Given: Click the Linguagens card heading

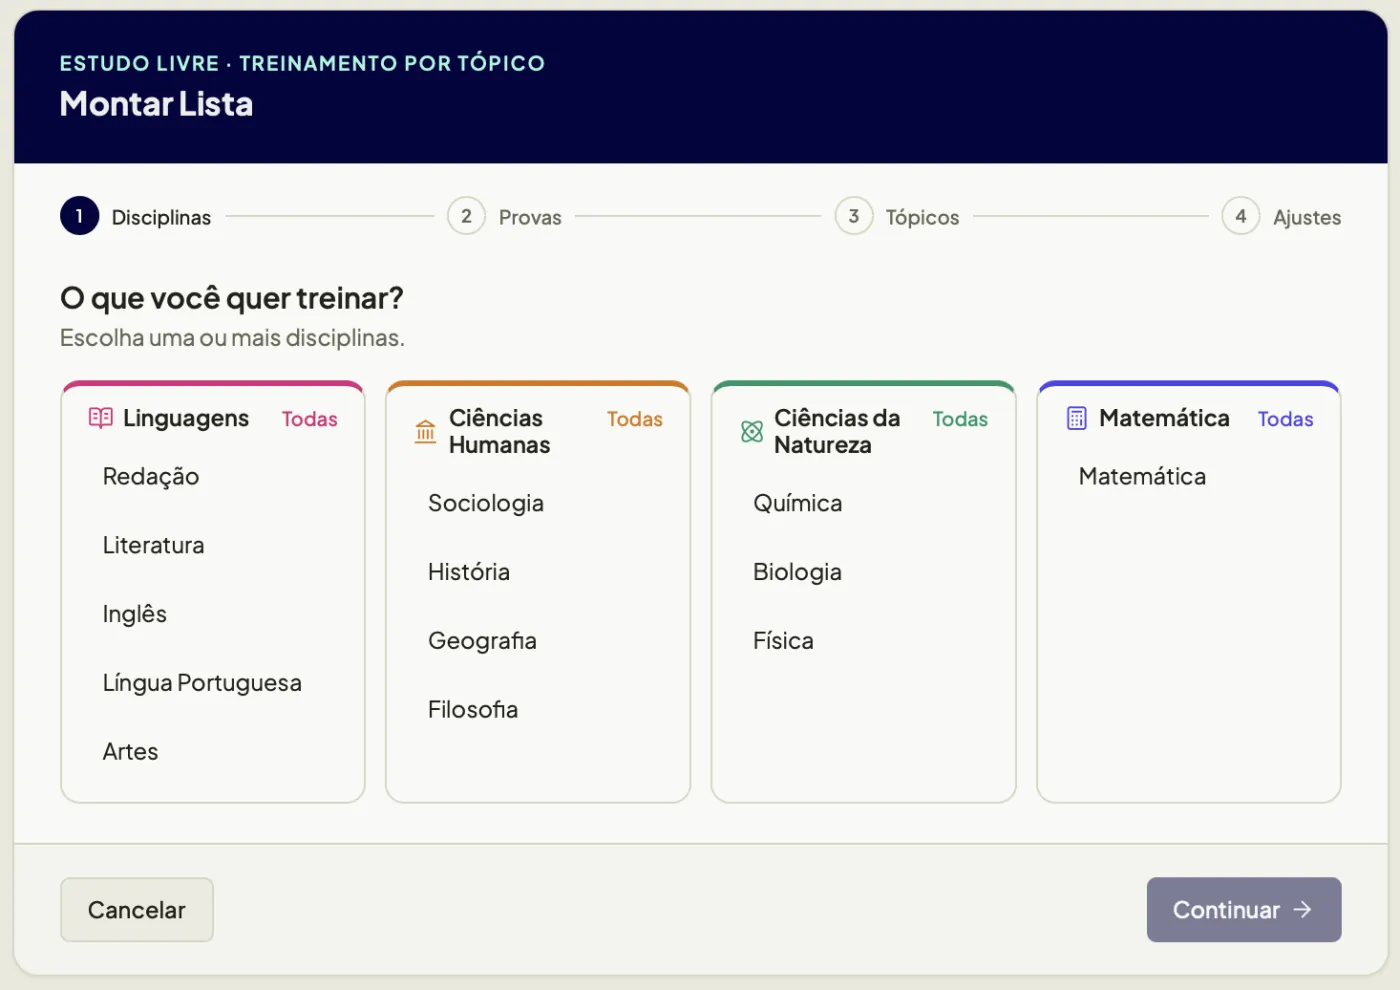Looking at the screenshot, I should pyautogui.click(x=186, y=418).
